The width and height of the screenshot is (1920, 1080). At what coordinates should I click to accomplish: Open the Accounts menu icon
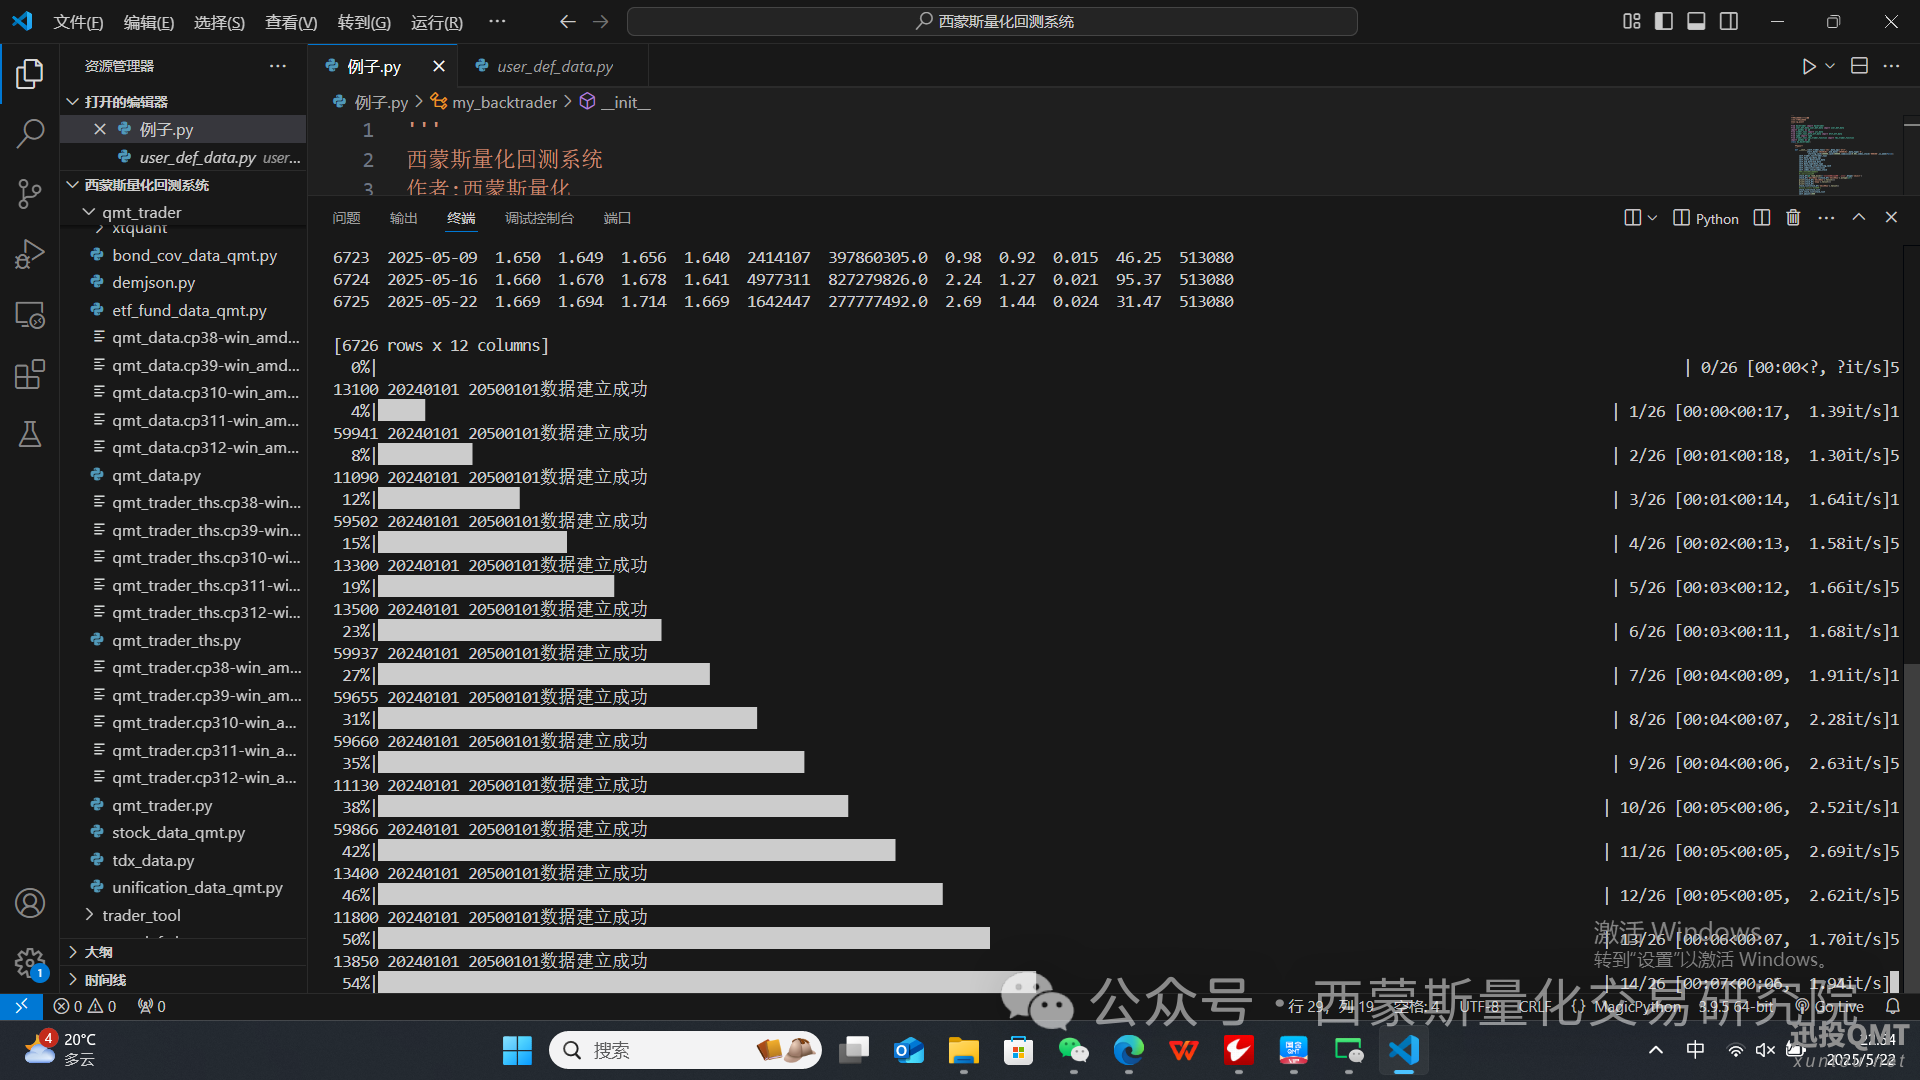tap(30, 903)
